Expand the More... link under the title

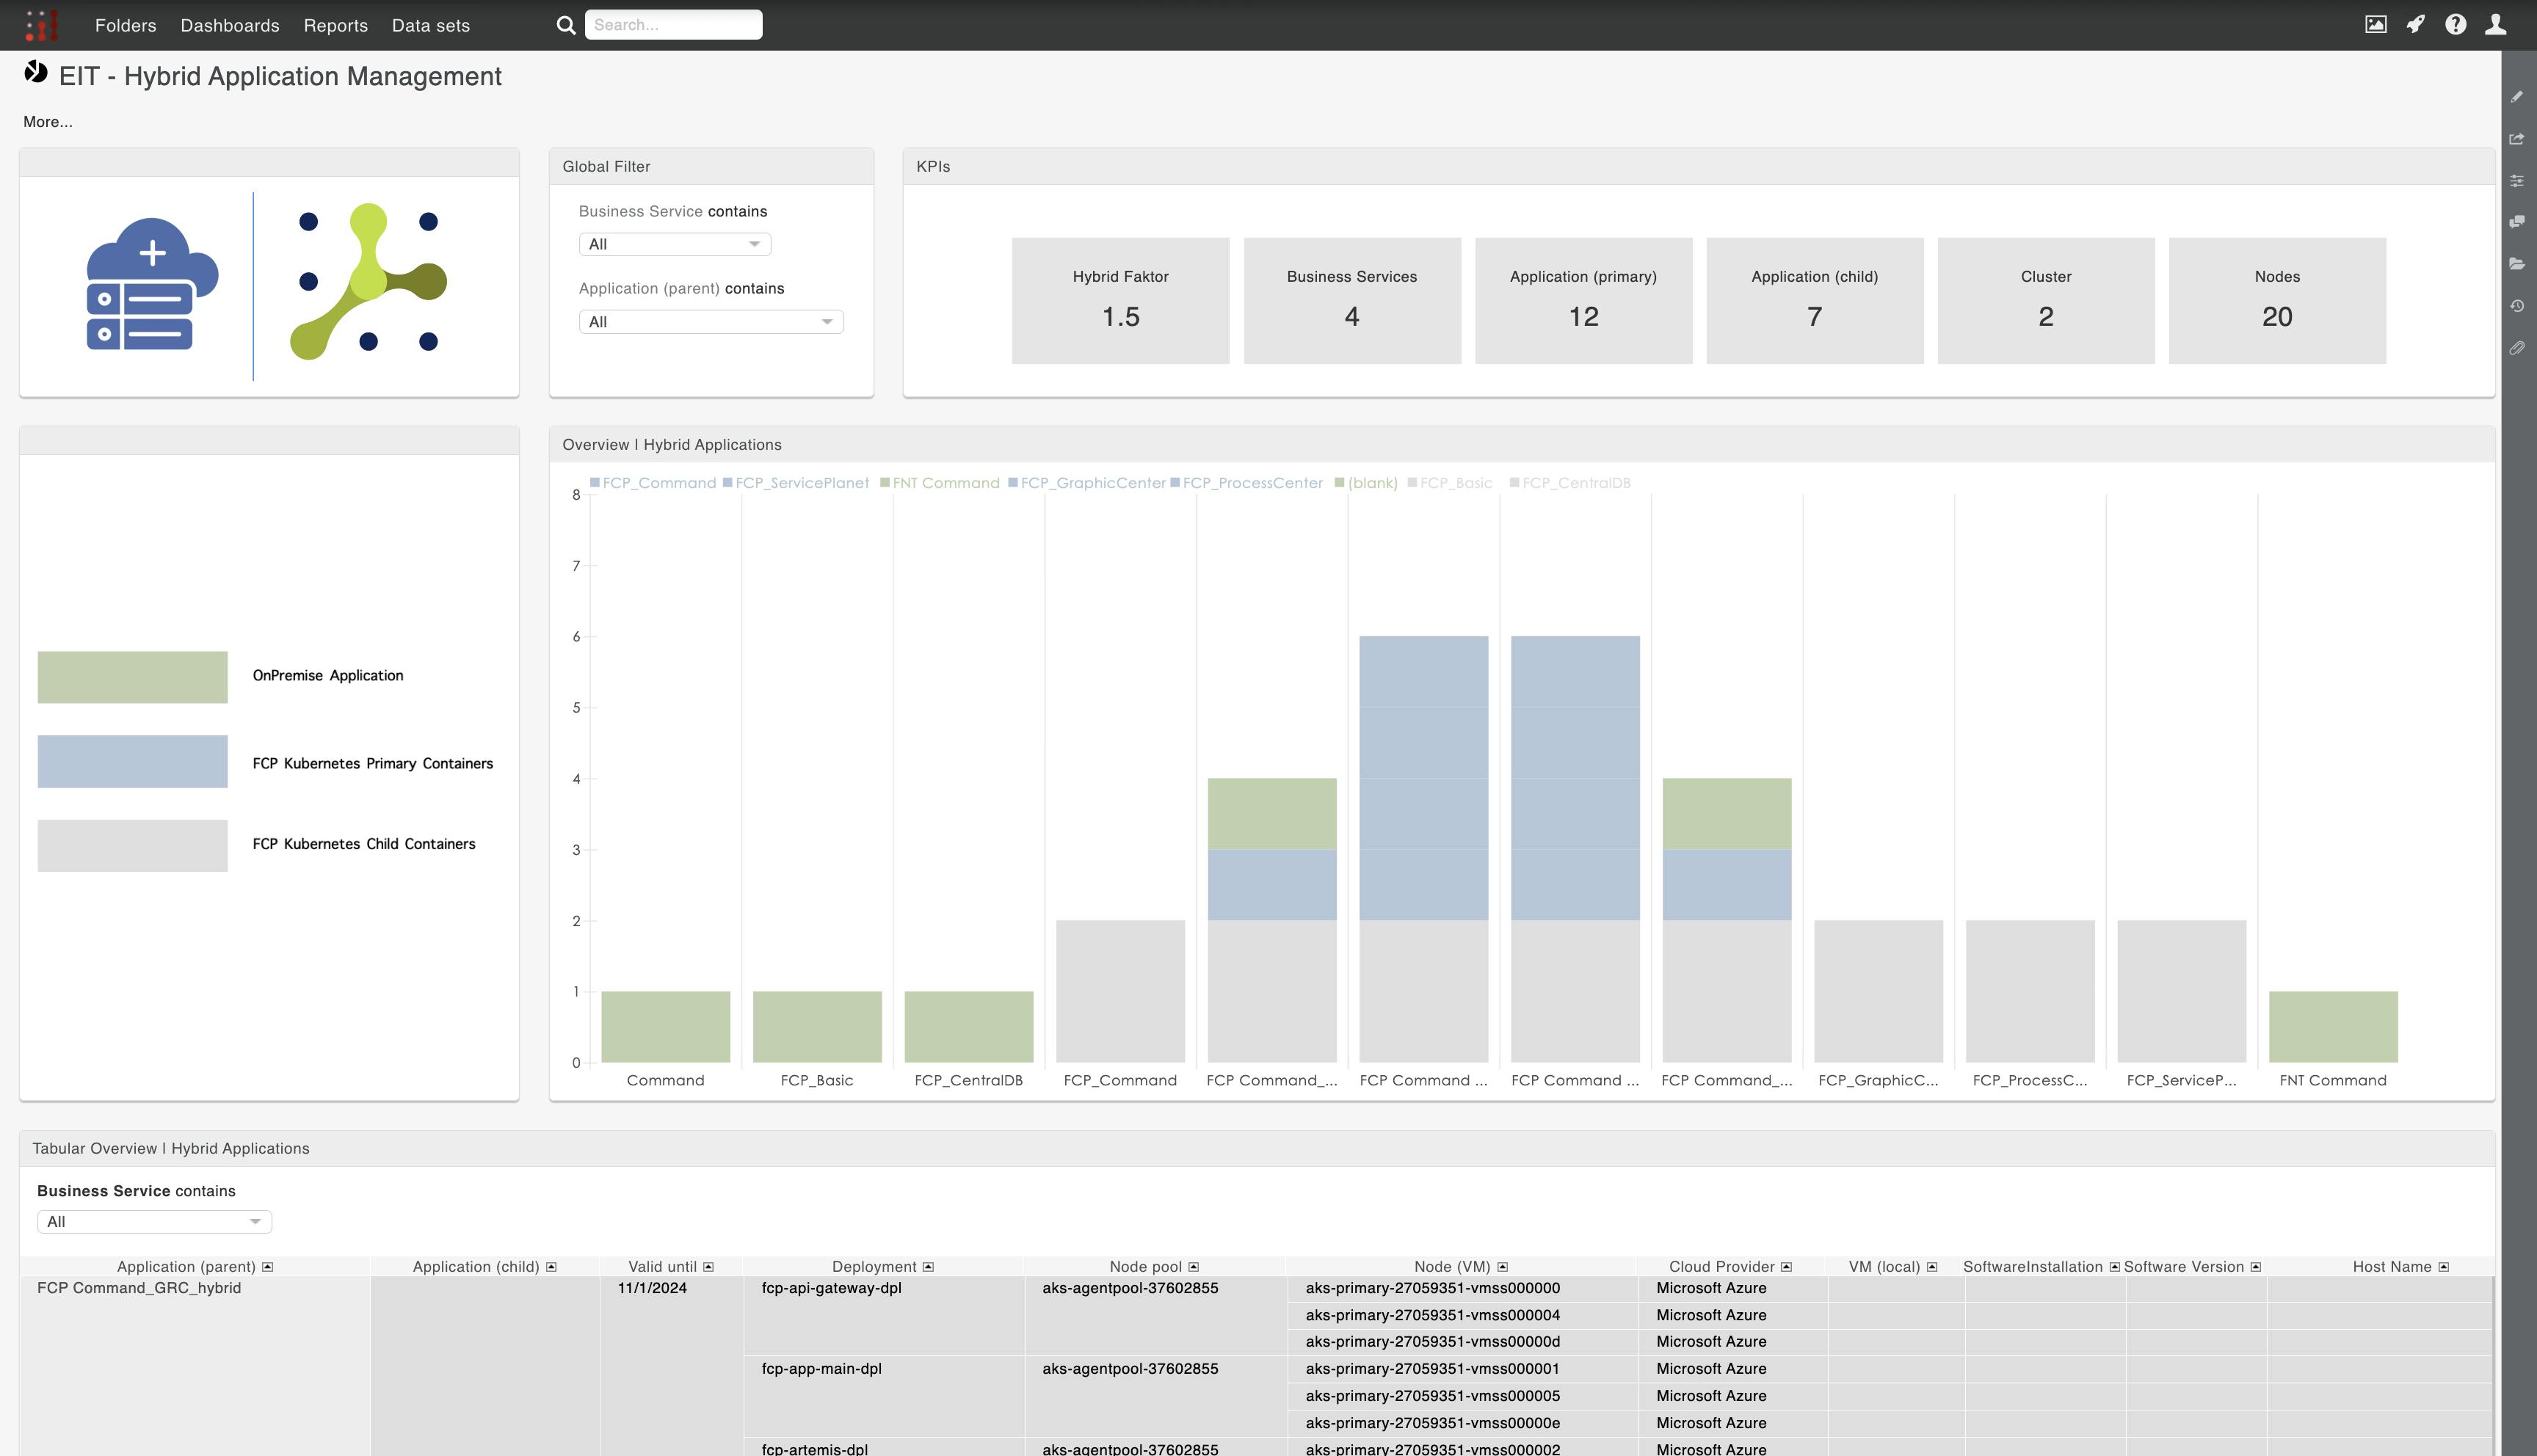pyautogui.click(x=48, y=121)
